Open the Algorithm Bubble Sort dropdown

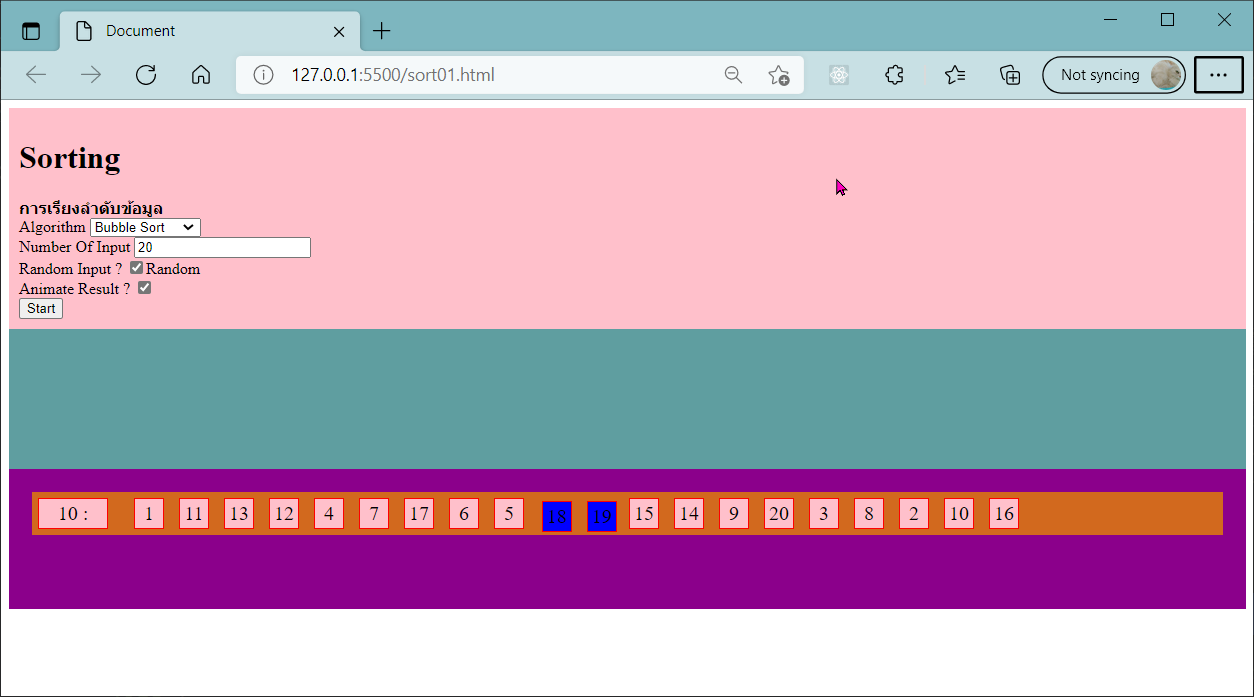click(145, 228)
